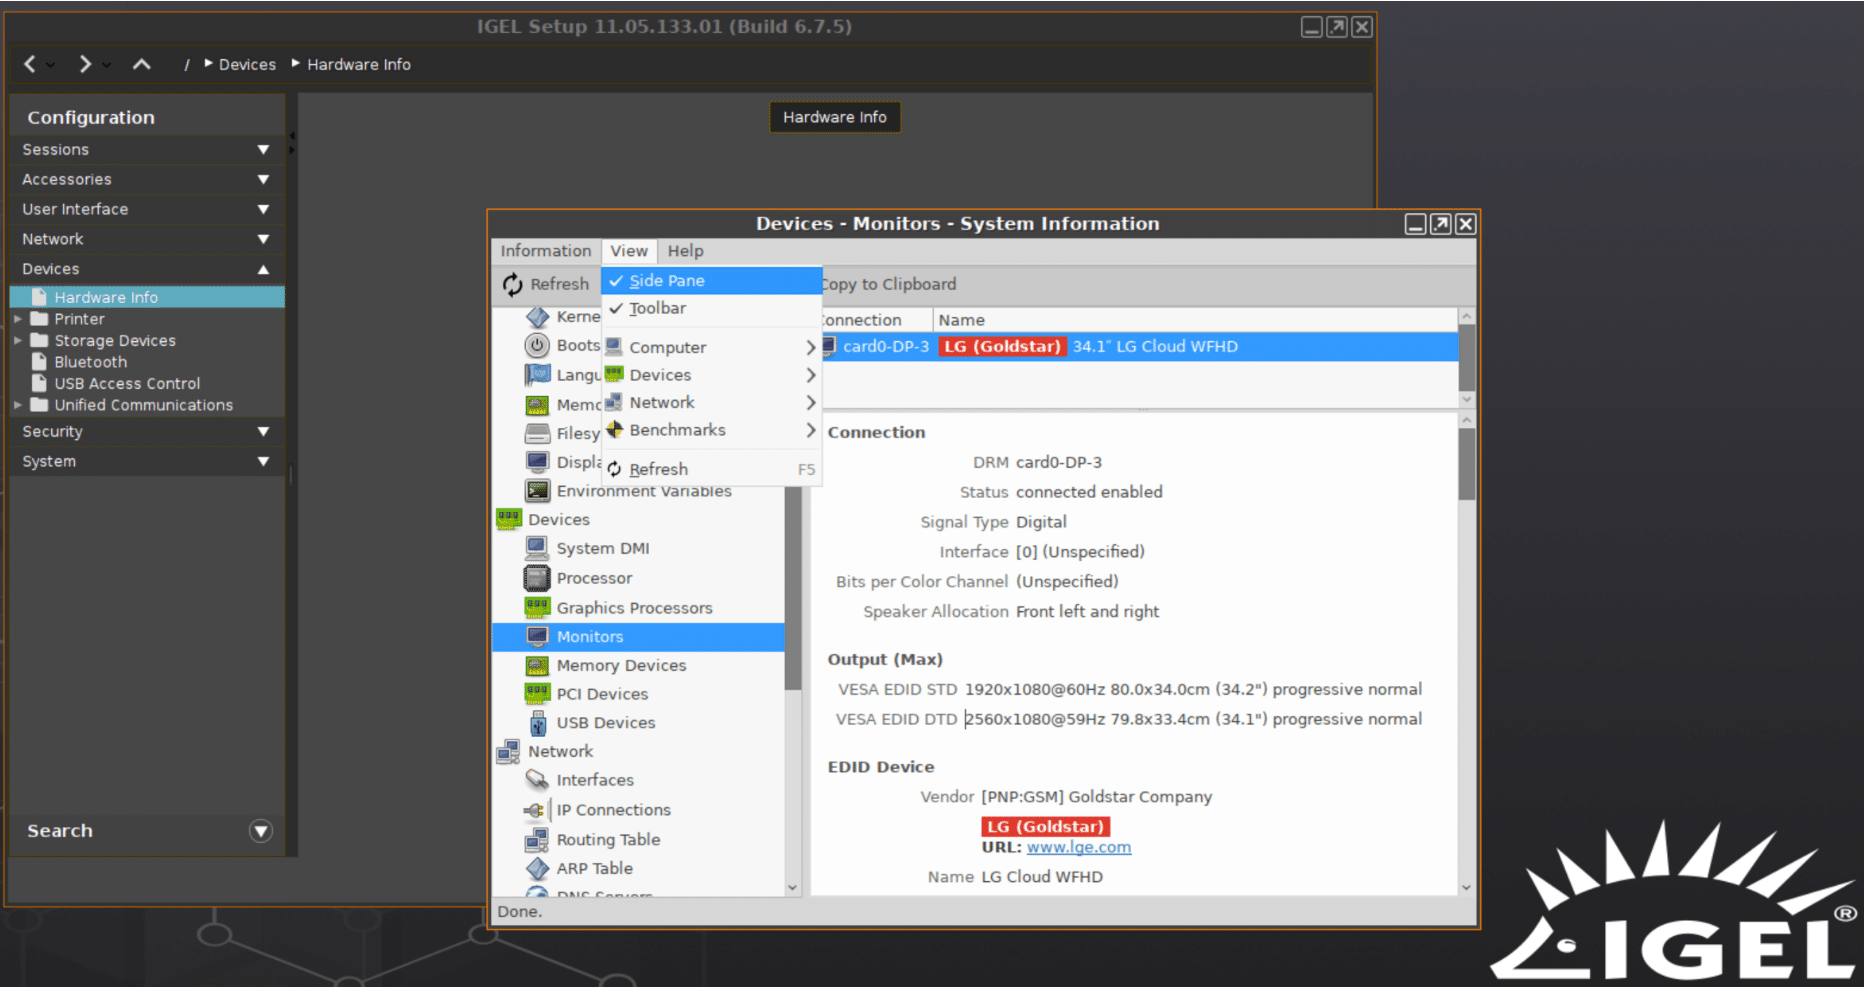Toggle the Toolbar checkmark in View menu
Image resolution: width=1864 pixels, height=987 pixels.
pyautogui.click(x=616, y=308)
